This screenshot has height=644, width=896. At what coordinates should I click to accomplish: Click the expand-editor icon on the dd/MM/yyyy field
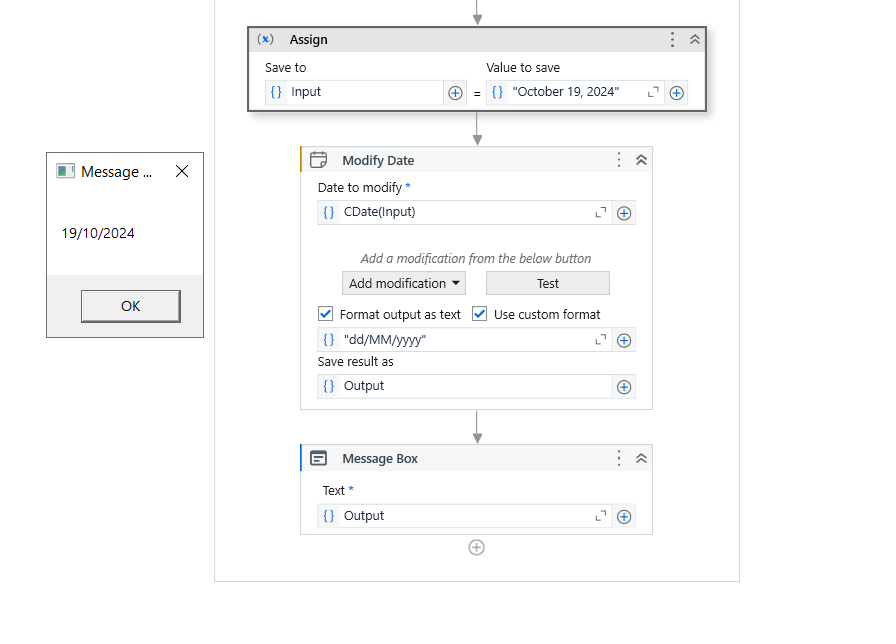pyautogui.click(x=600, y=340)
